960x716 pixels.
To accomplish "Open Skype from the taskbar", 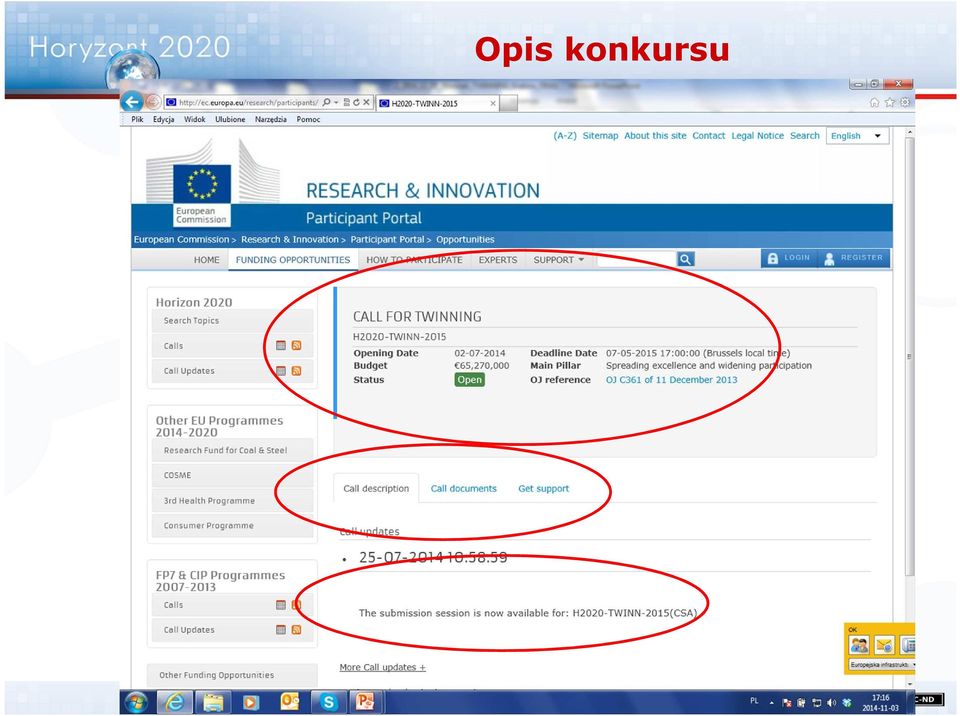I will point(328,702).
